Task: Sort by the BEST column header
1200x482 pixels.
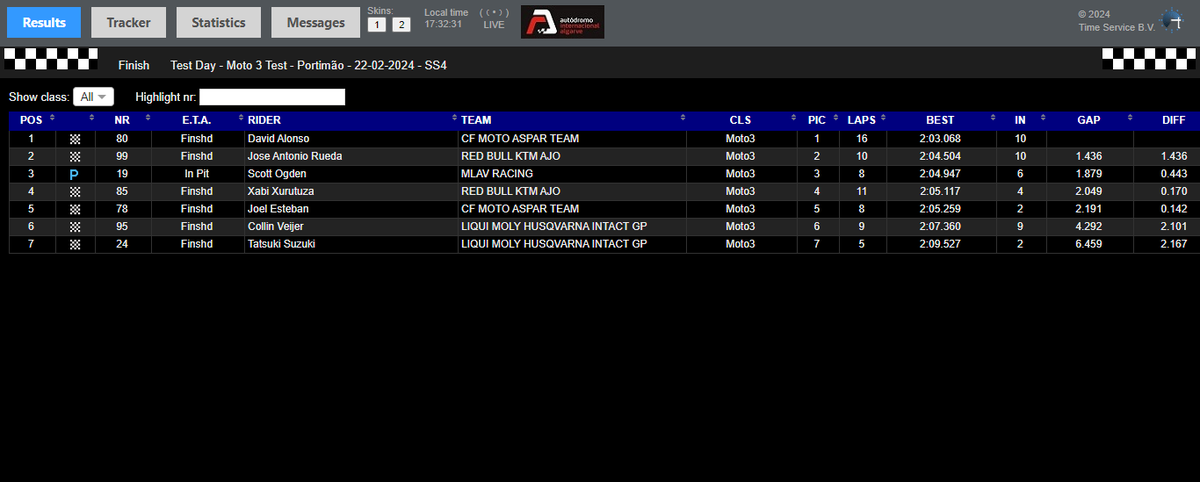Action: click(939, 120)
